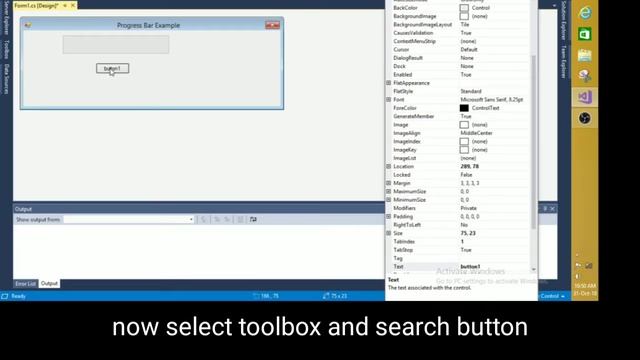The height and width of the screenshot is (360, 640).
Task: Select the RightToLeft property row
Action: [x=458, y=225]
